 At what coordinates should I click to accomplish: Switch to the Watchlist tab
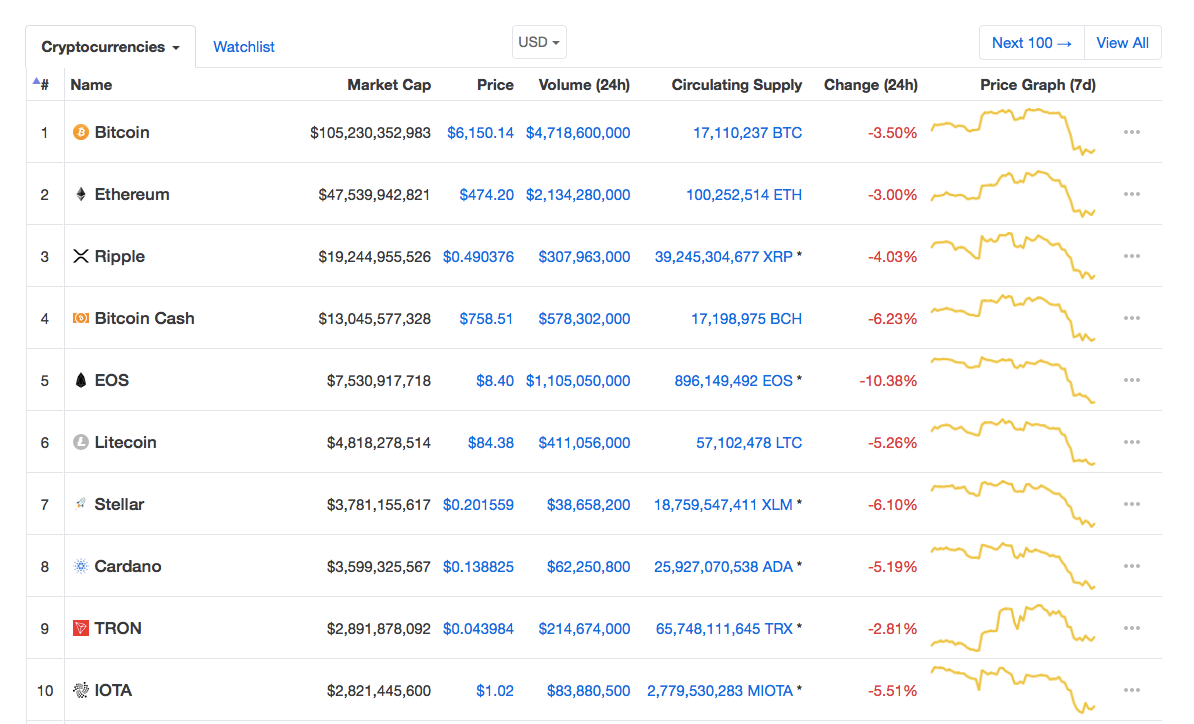tap(244, 47)
